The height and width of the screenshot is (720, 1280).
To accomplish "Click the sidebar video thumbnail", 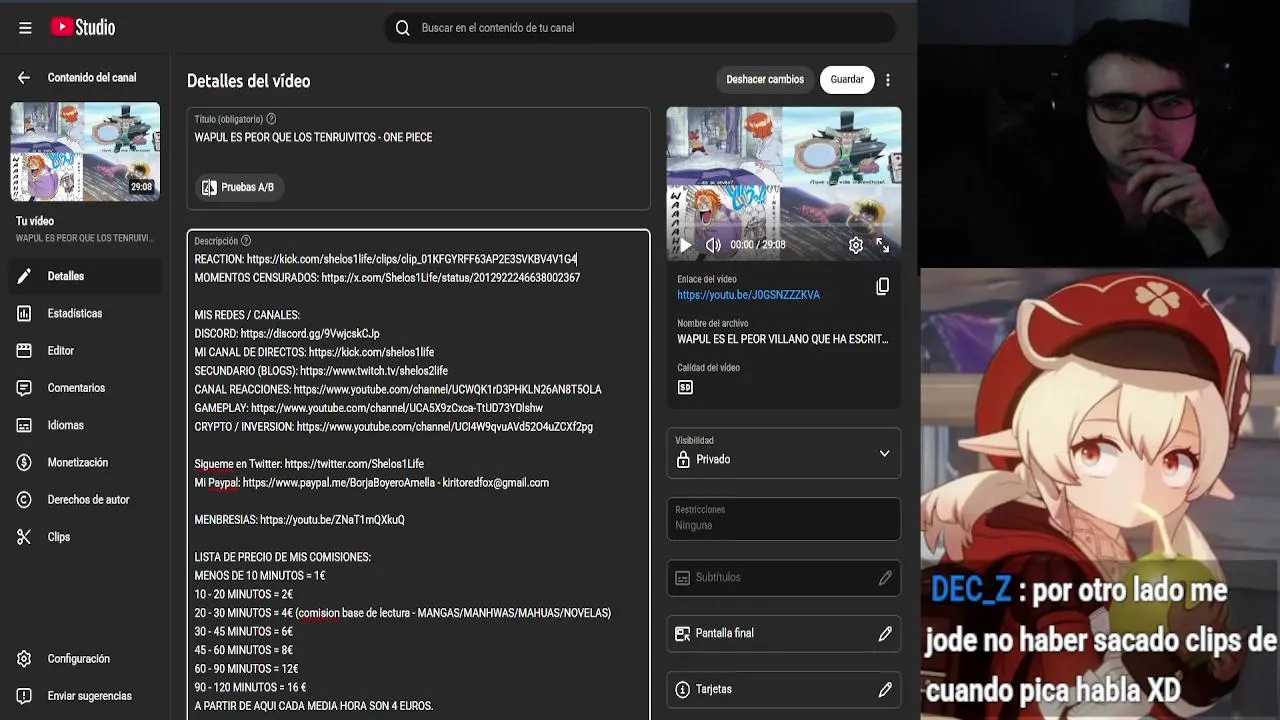I will coord(85,151).
